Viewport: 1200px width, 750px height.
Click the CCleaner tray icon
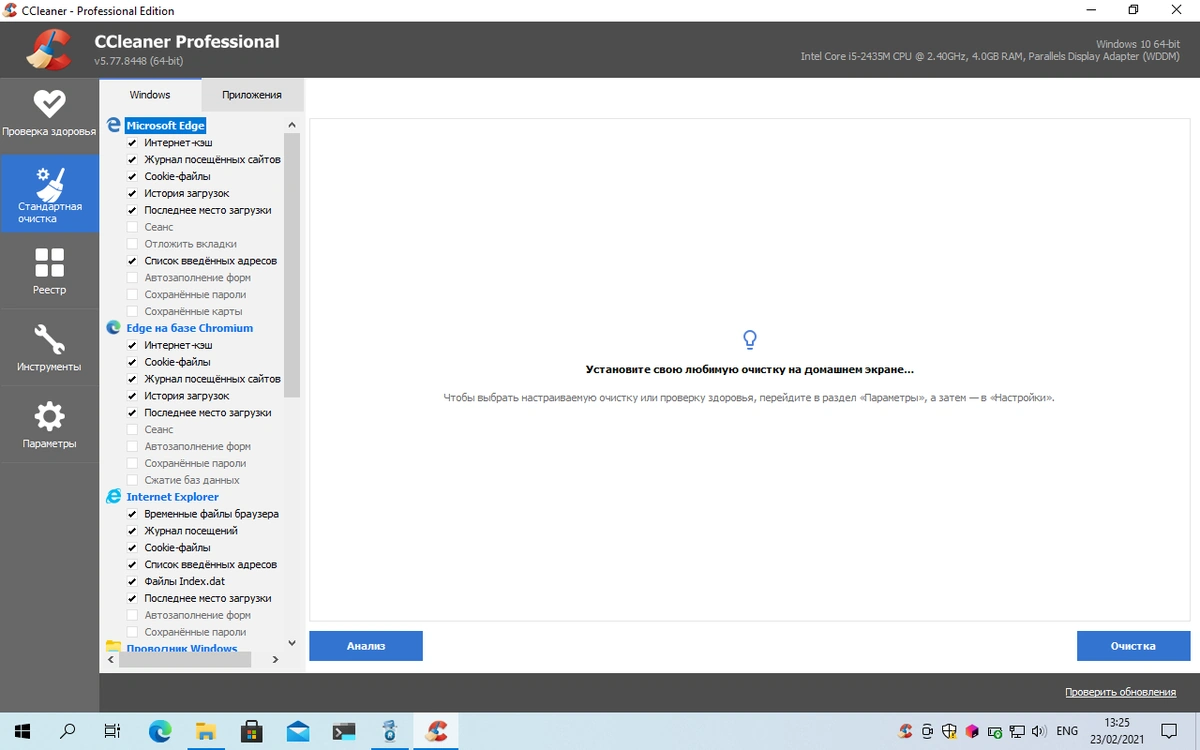905,731
